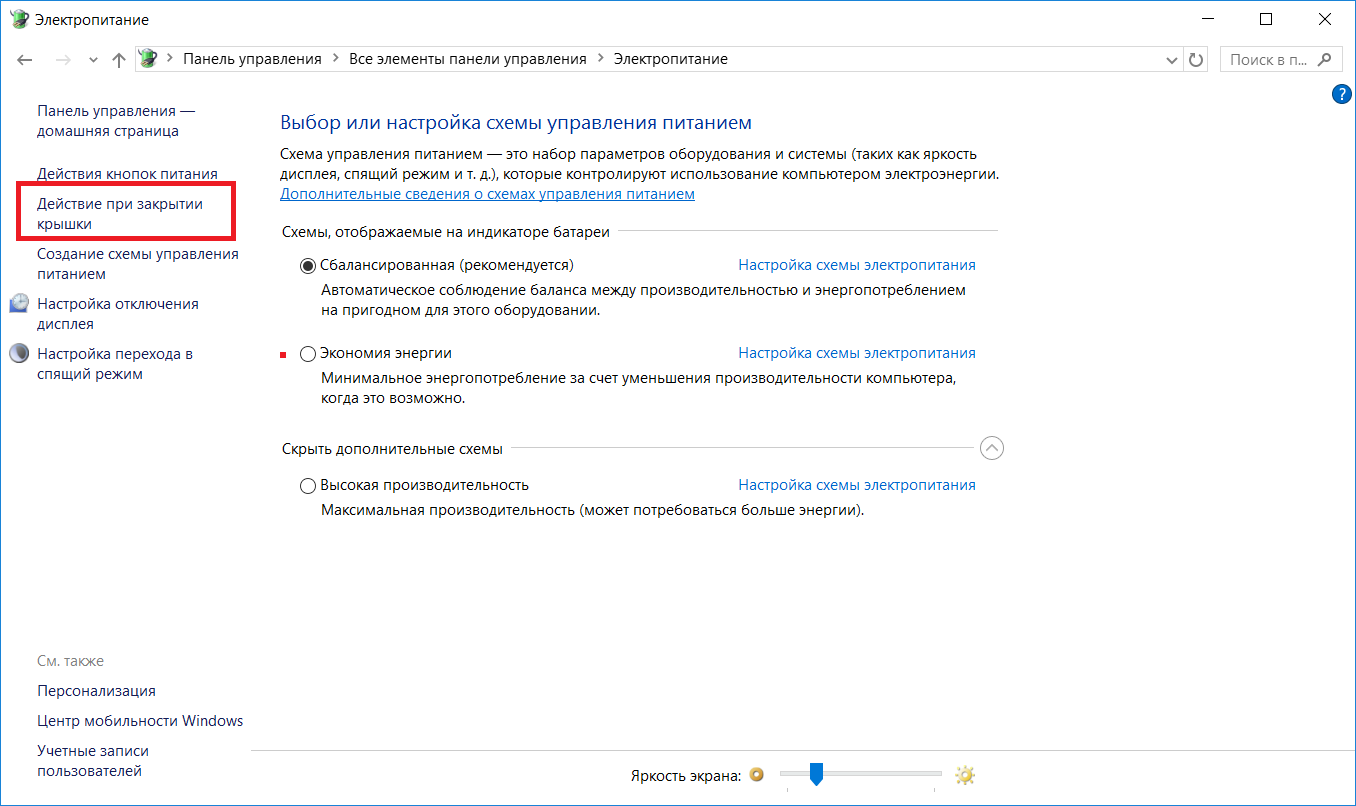Click the text Схемы, отображаемые на индикаторе батареи
This screenshot has height=806, width=1356.
tap(445, 232)
